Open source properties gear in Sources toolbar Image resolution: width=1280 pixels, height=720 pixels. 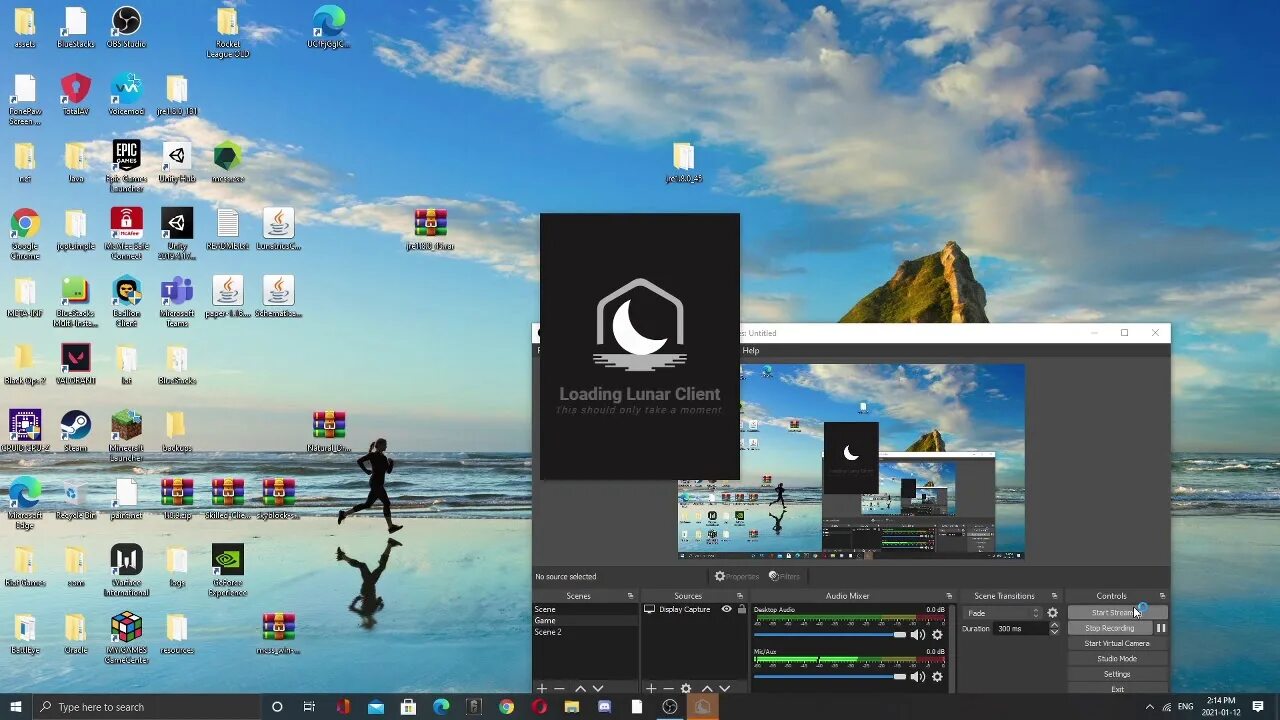click(686, 689)
